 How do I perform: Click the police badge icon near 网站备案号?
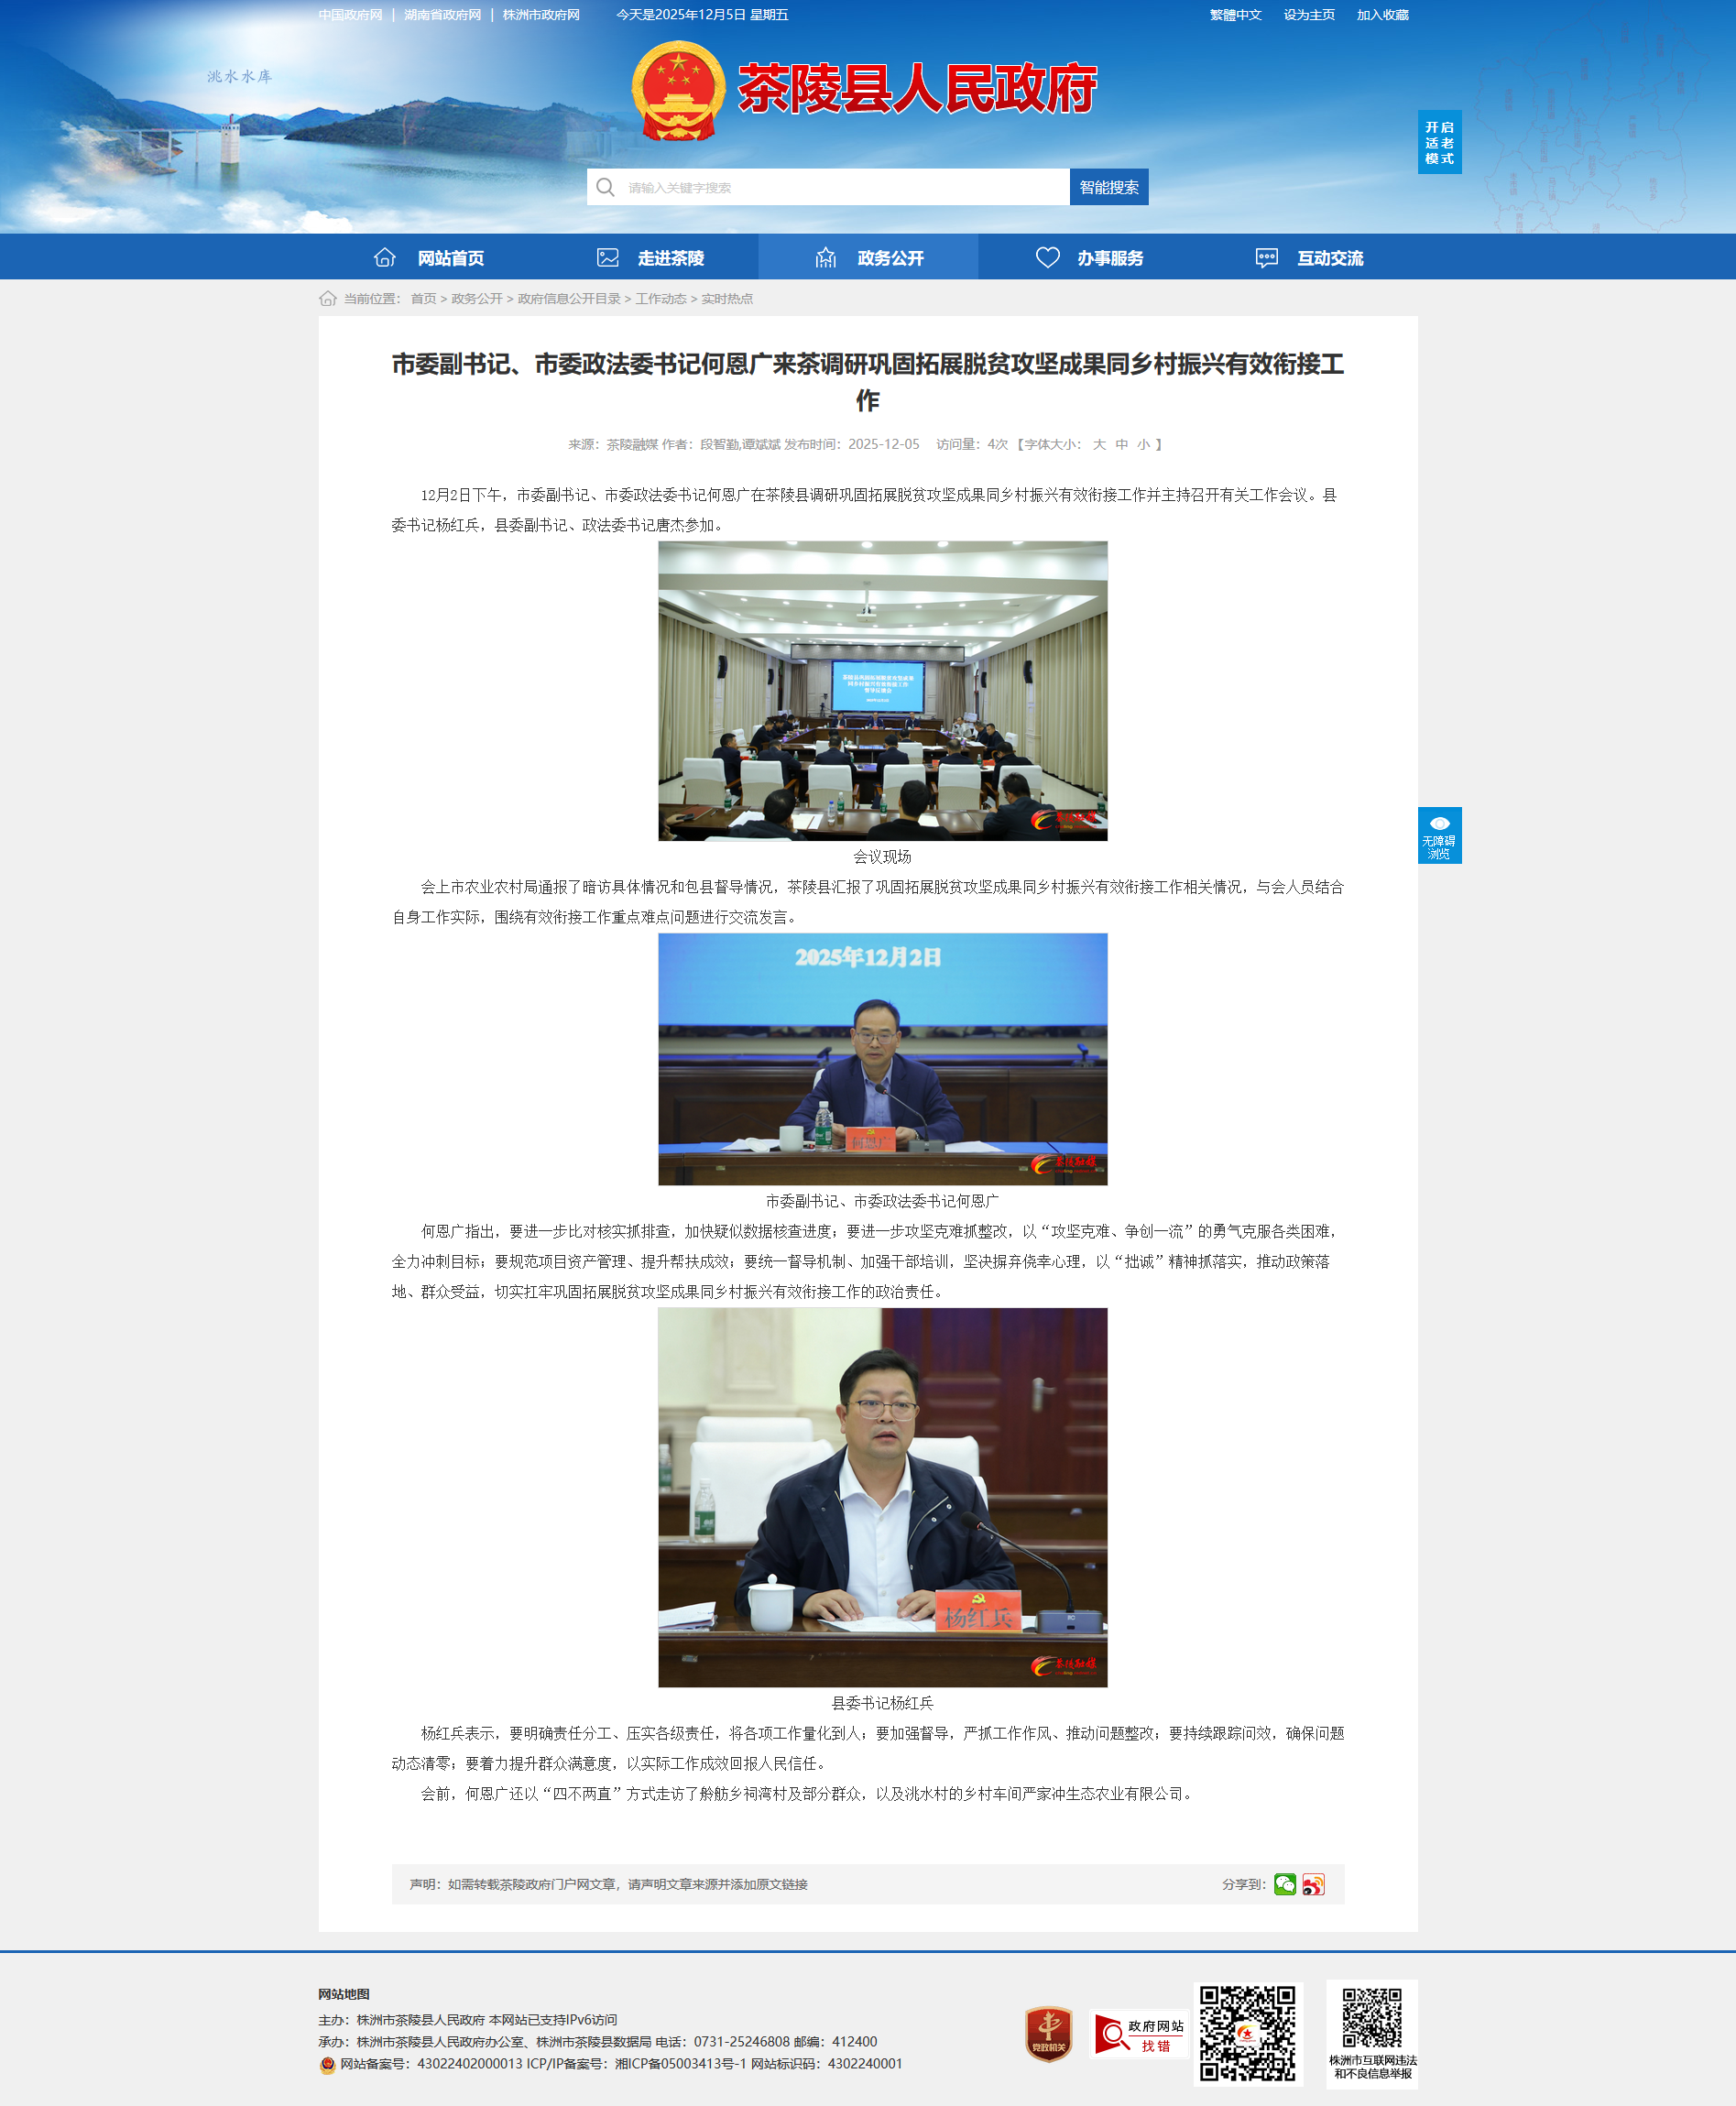[x=327, y=2064]
